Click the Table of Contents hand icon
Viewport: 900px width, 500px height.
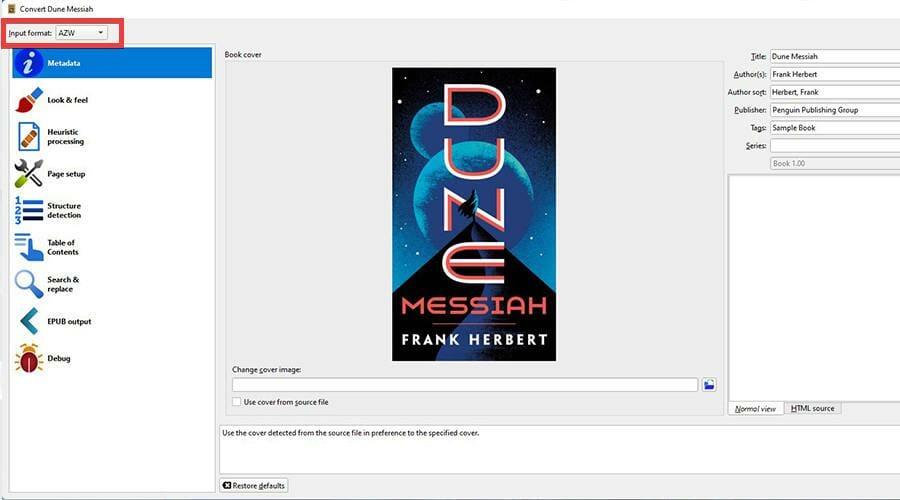tap(29, 247)
